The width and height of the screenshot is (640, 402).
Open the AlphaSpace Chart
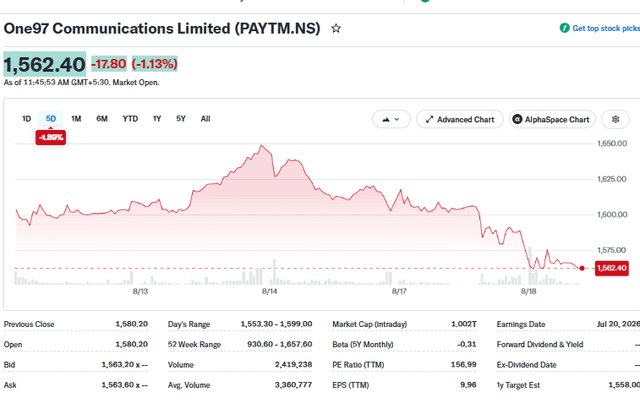pos(552,119)
